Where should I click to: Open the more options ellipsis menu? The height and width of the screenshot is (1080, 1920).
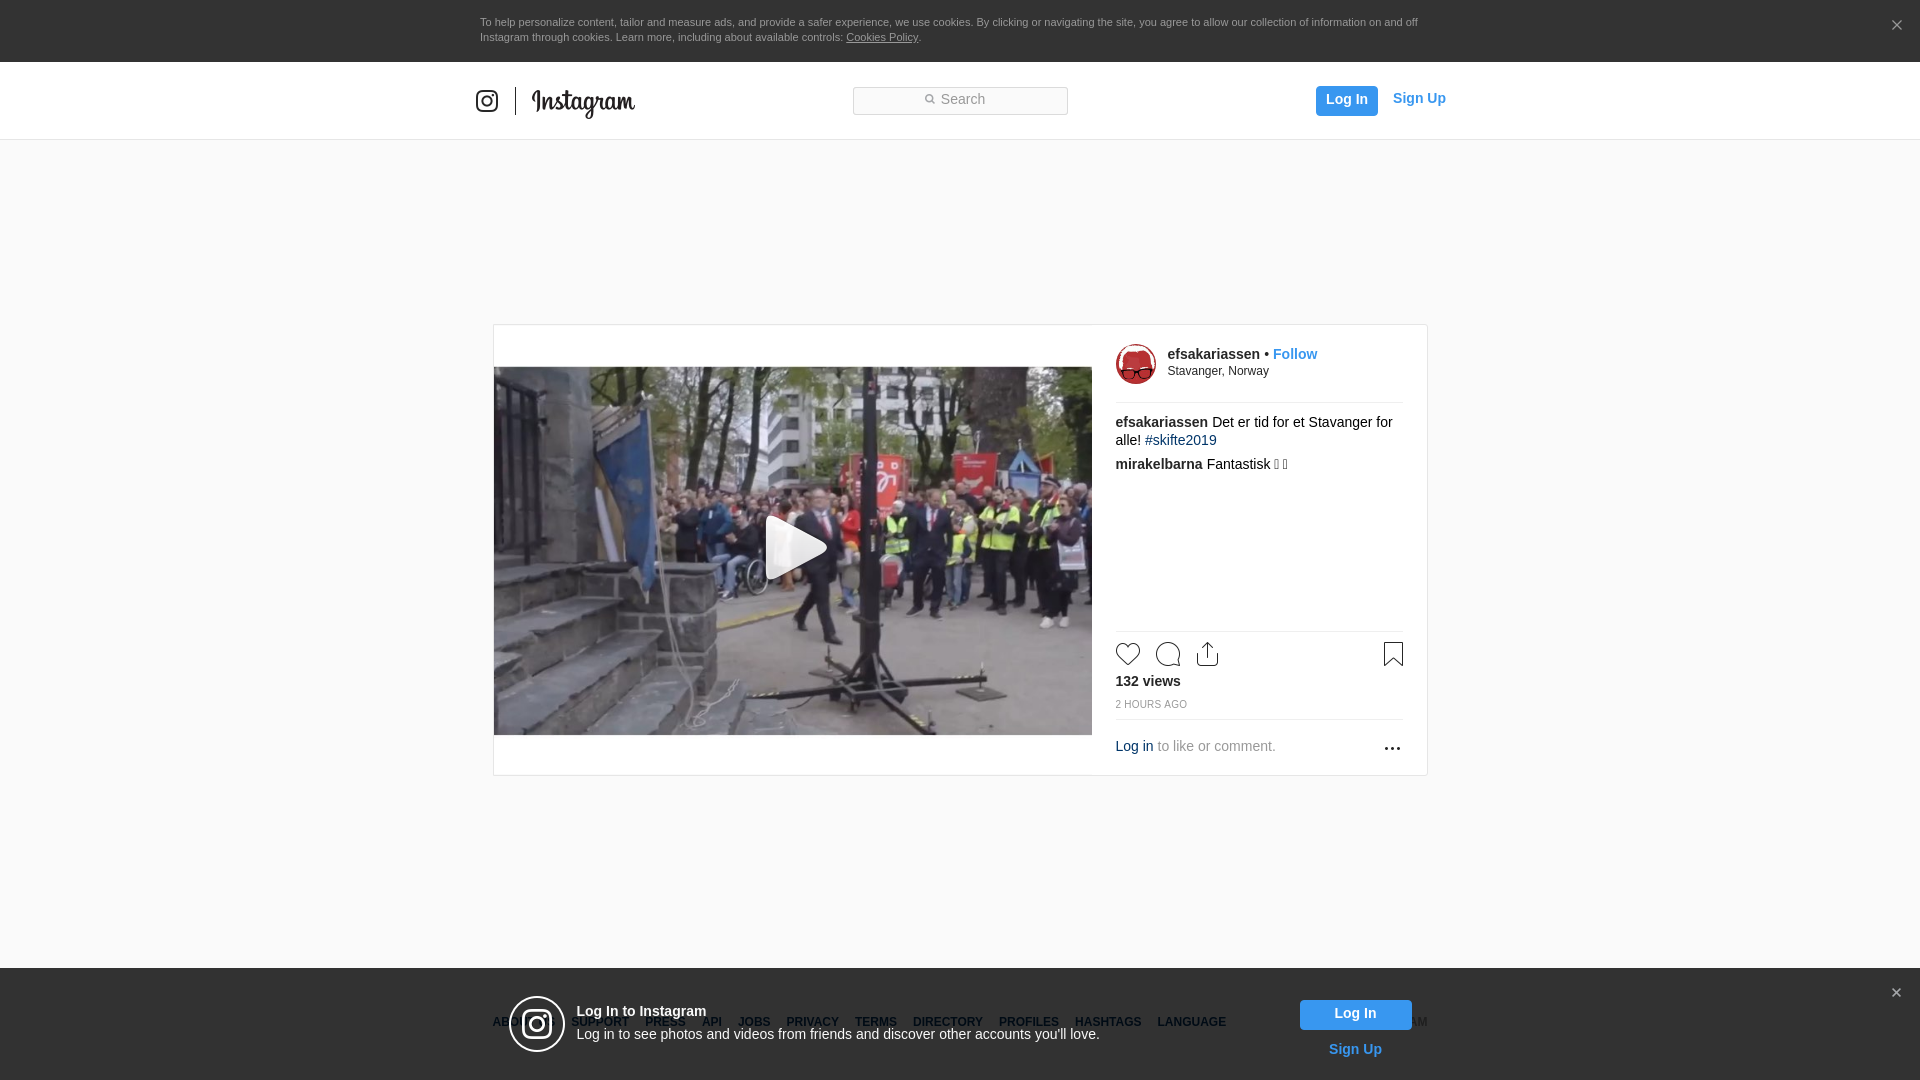click(1392, 748)
